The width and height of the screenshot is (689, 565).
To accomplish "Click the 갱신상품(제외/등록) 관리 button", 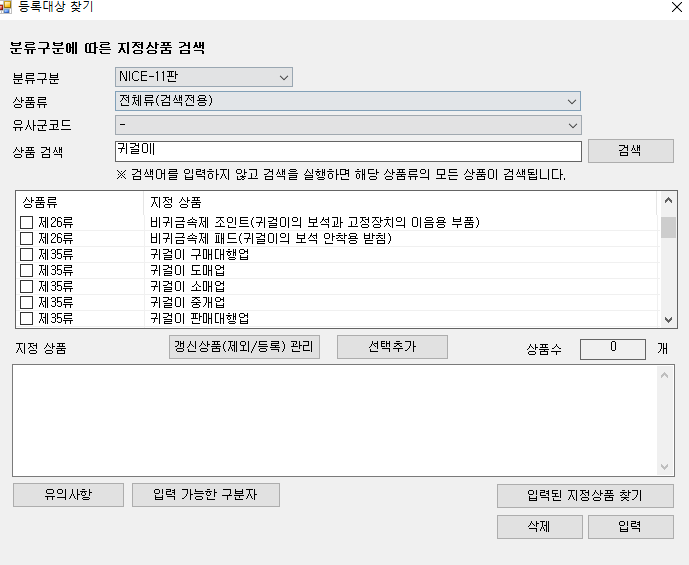I will tap(244, 347).
